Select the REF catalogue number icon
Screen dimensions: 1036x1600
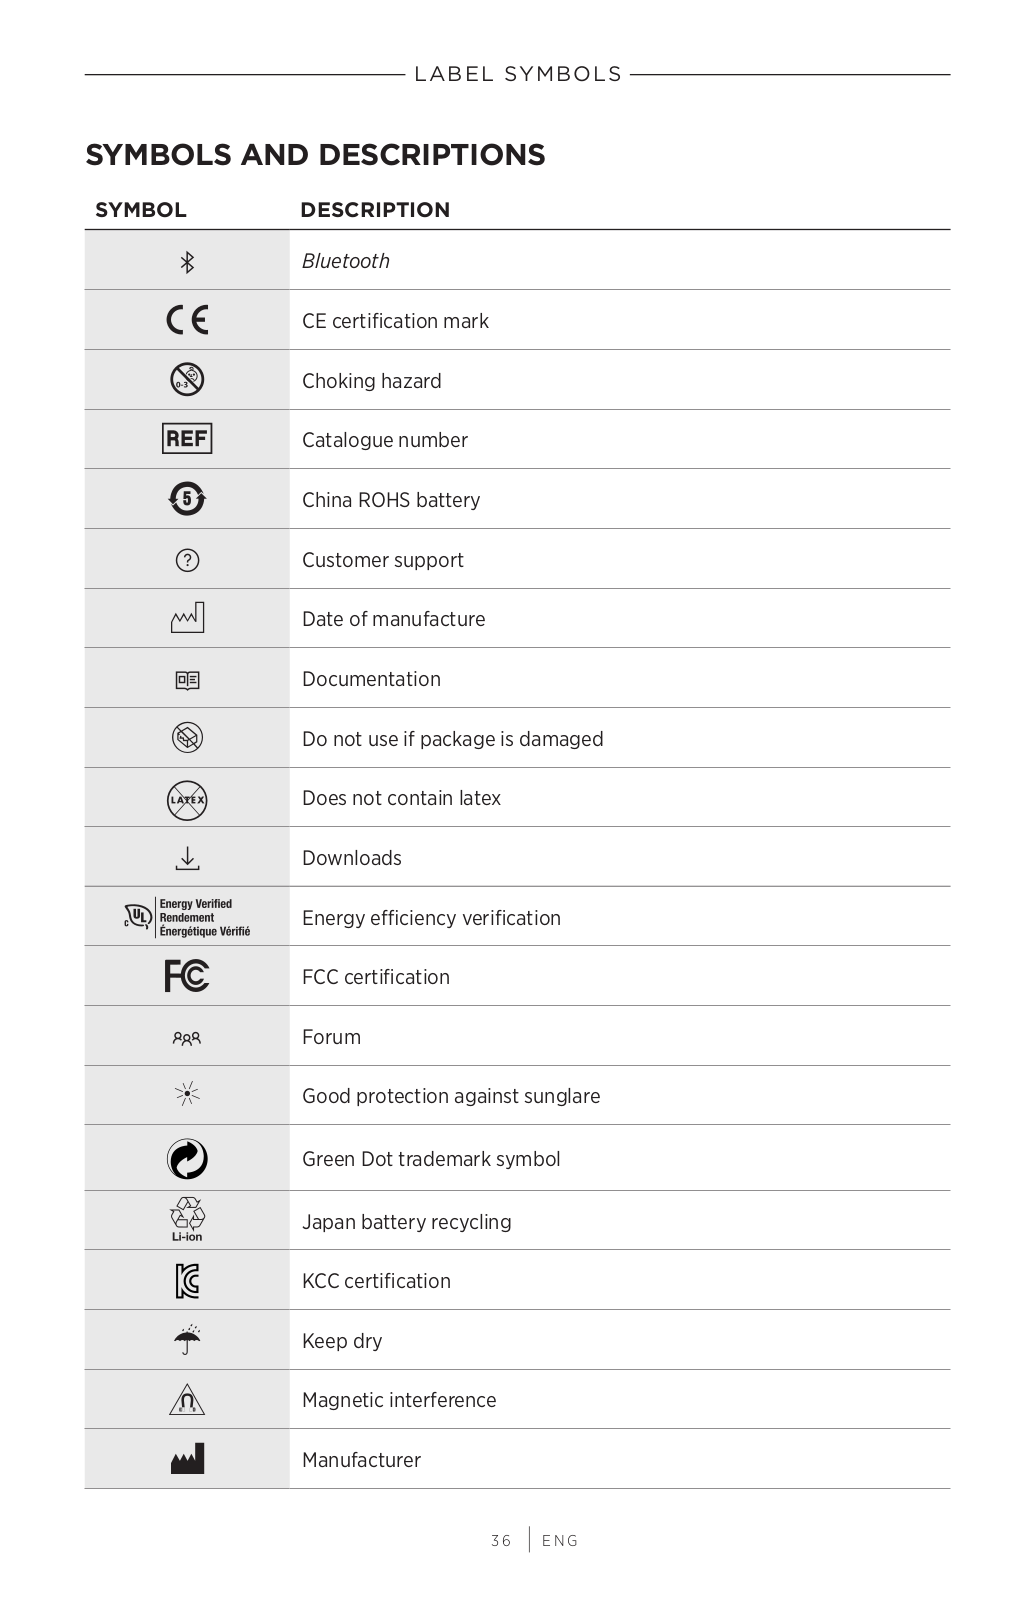(187, 438)
